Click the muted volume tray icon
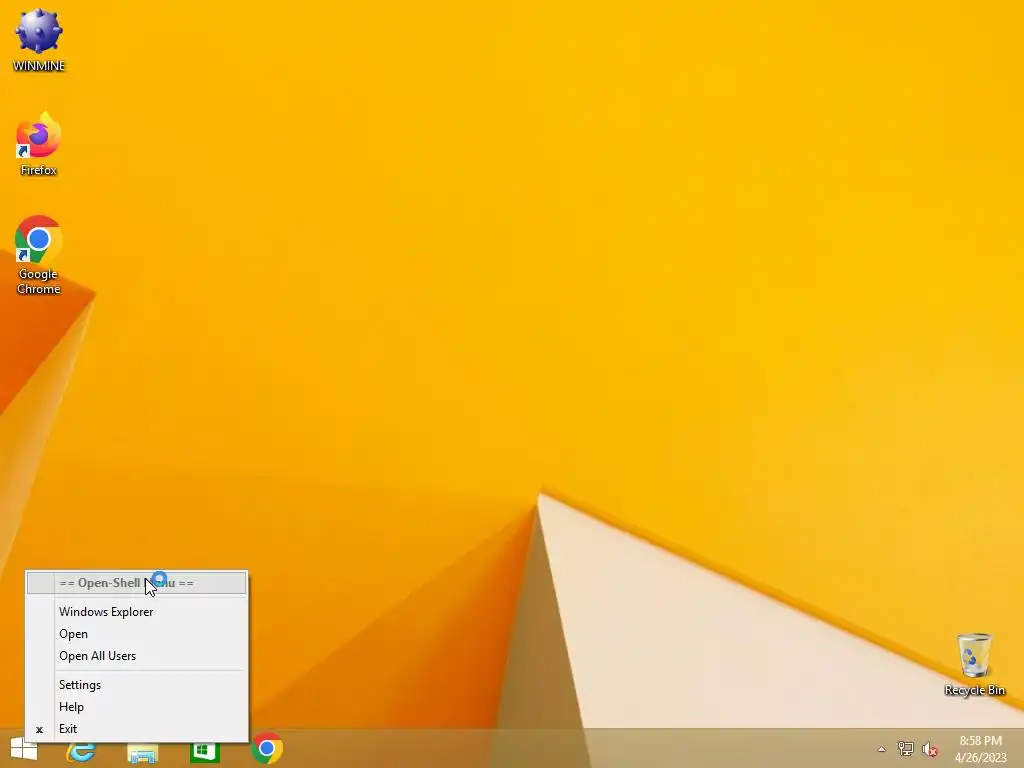 pyautogui.click(x=930, y=749)
